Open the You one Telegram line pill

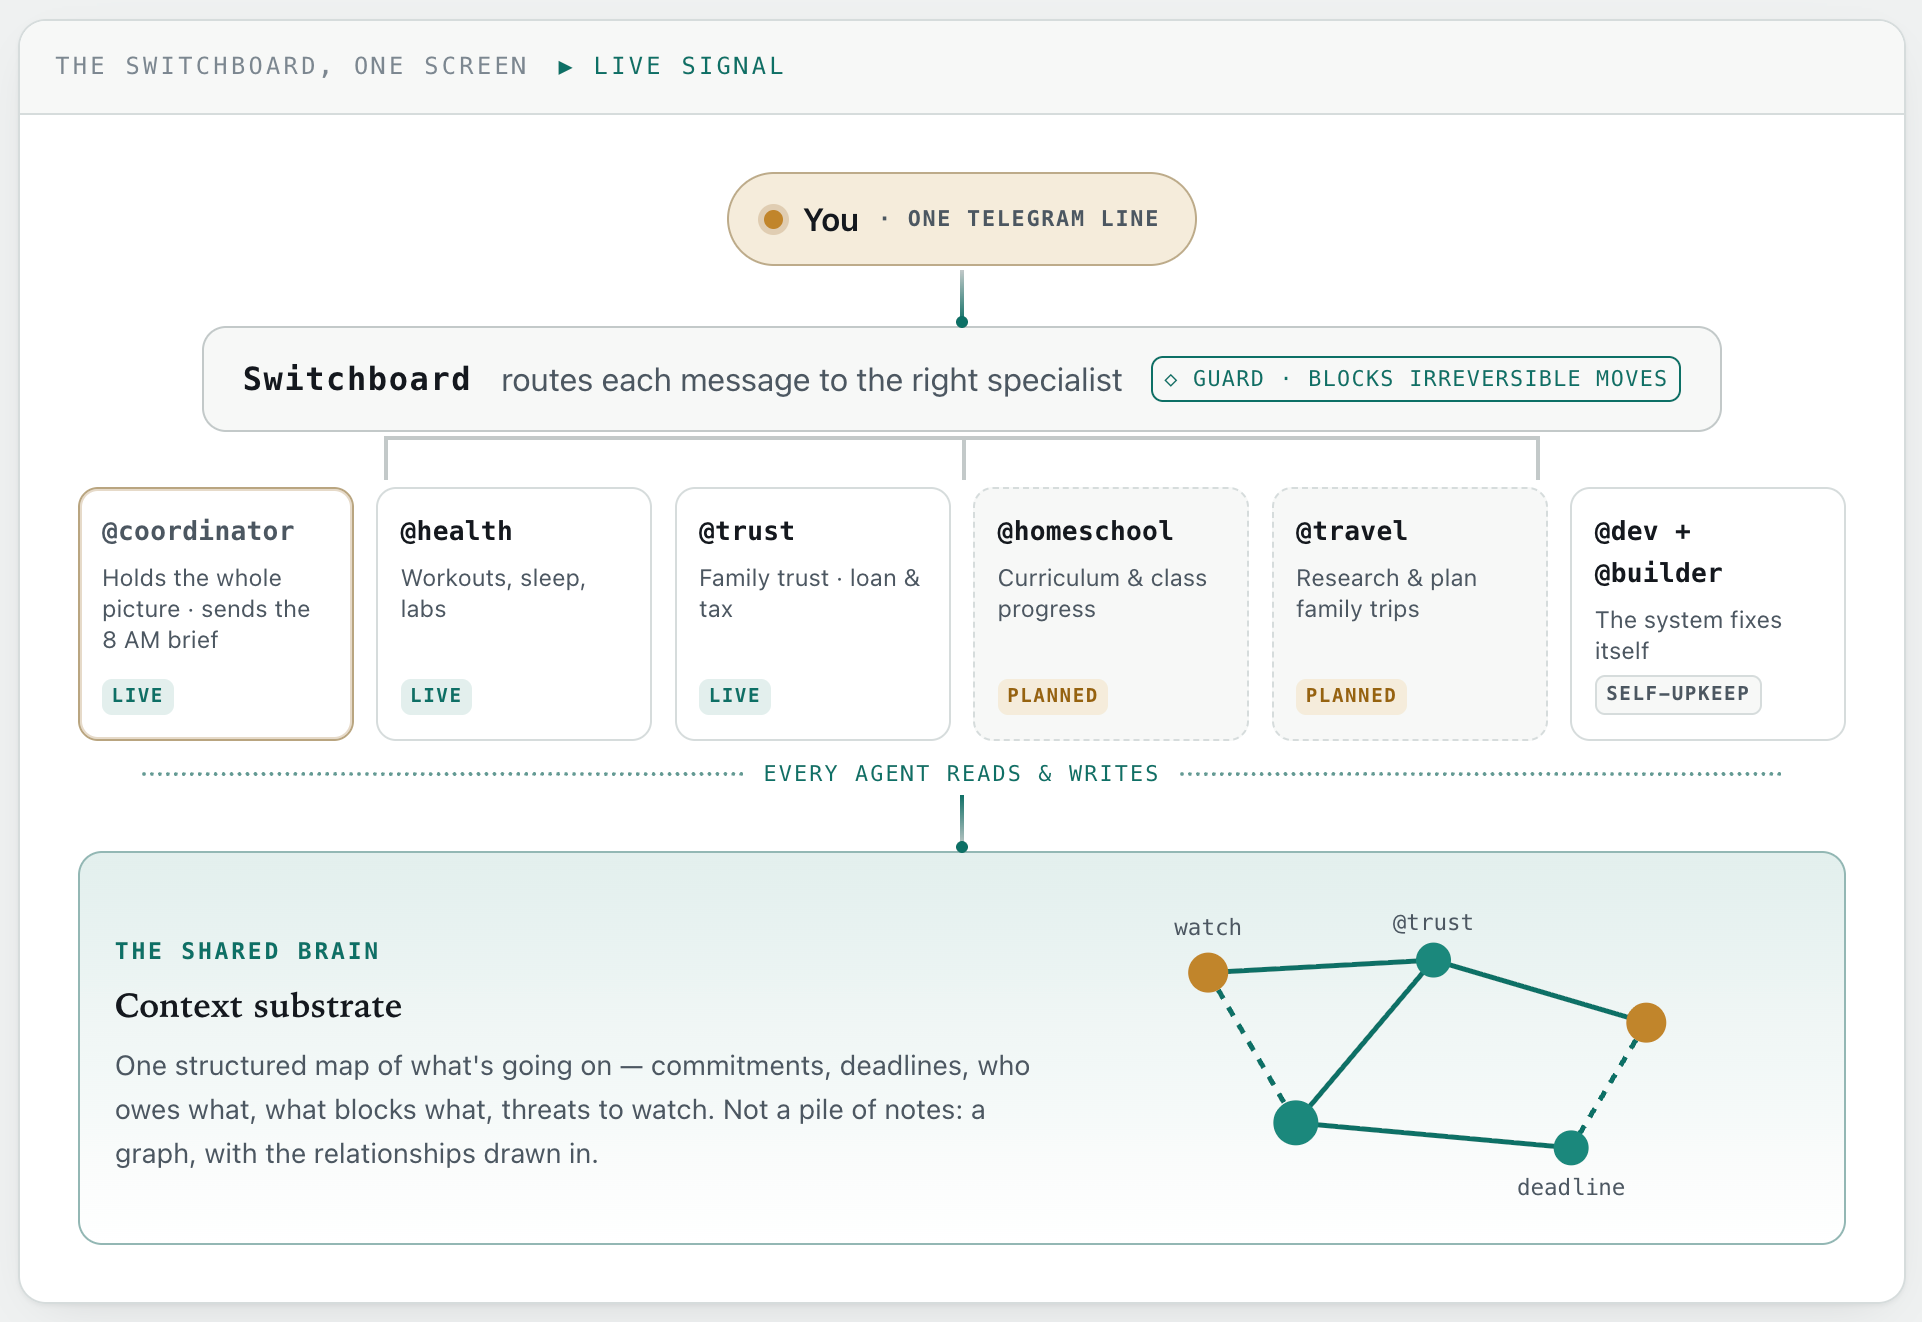click(962, 219)
